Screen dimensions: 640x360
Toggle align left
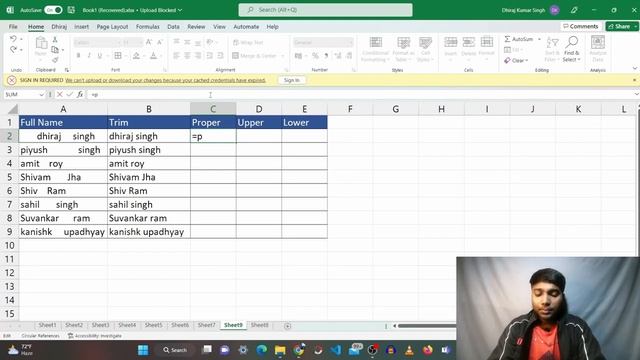click(x=176, y=56)
